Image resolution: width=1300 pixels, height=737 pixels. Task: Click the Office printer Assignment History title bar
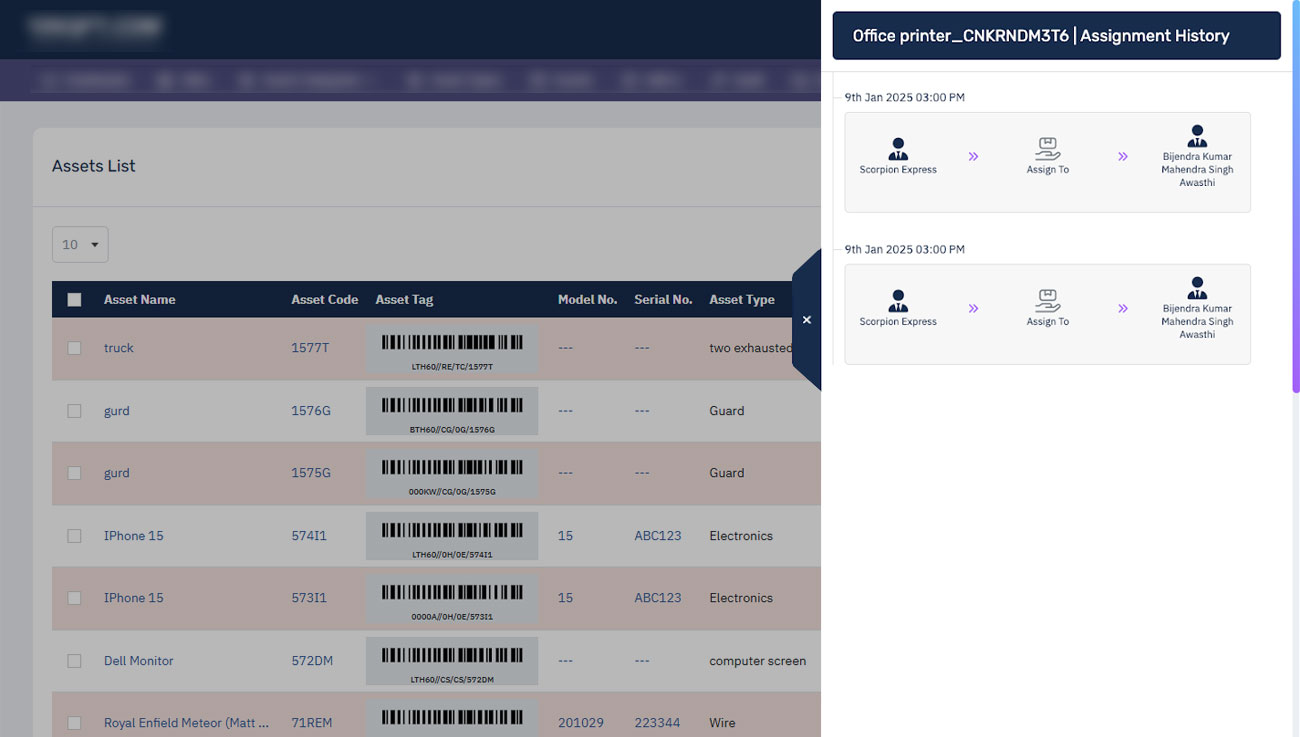[1056, 36]
